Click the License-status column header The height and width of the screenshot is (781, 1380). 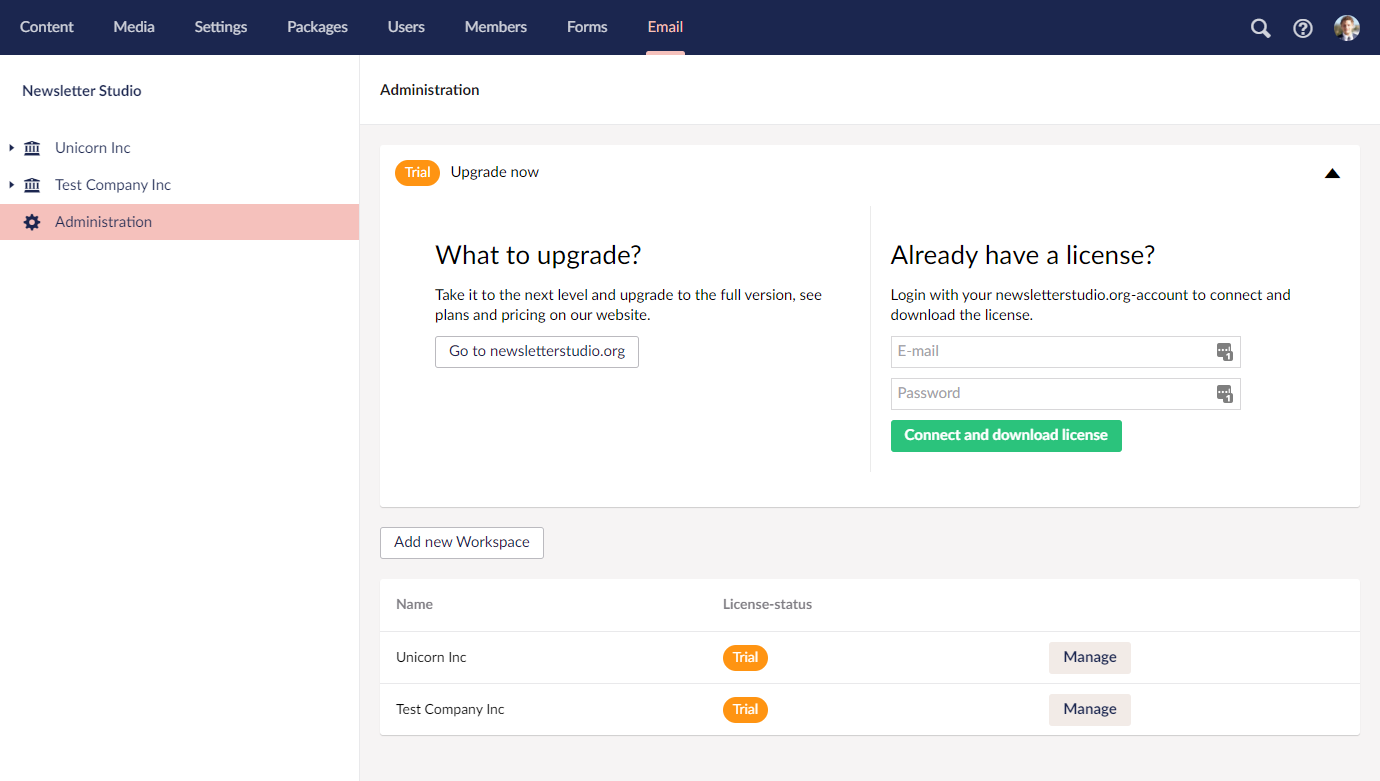(768, 605)
